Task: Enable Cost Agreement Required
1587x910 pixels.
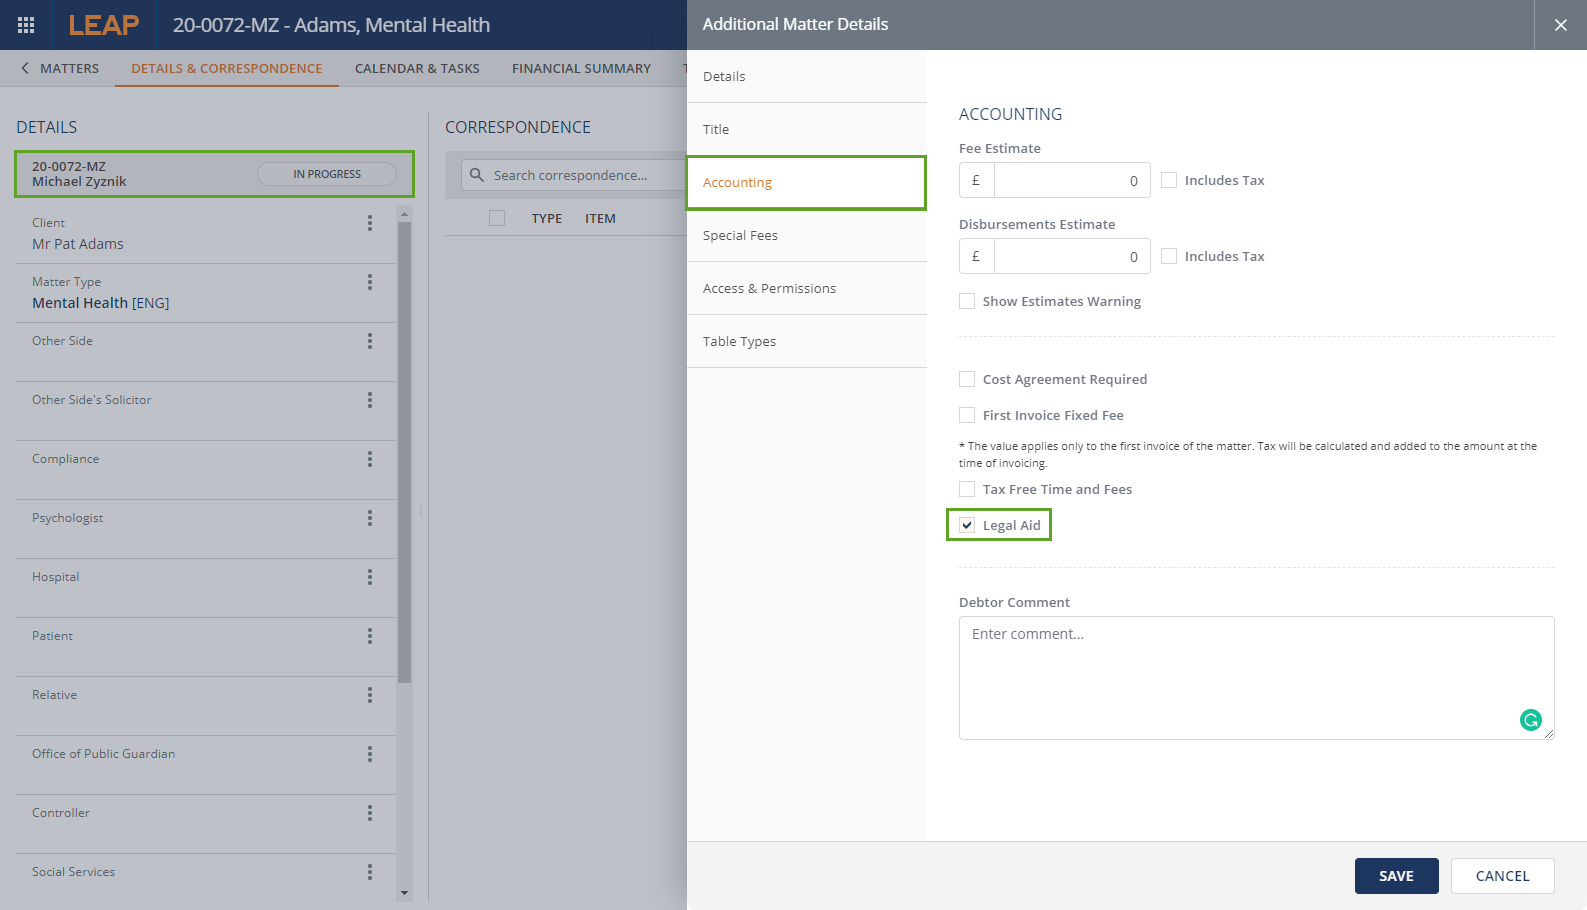Action: click(967, 379)
